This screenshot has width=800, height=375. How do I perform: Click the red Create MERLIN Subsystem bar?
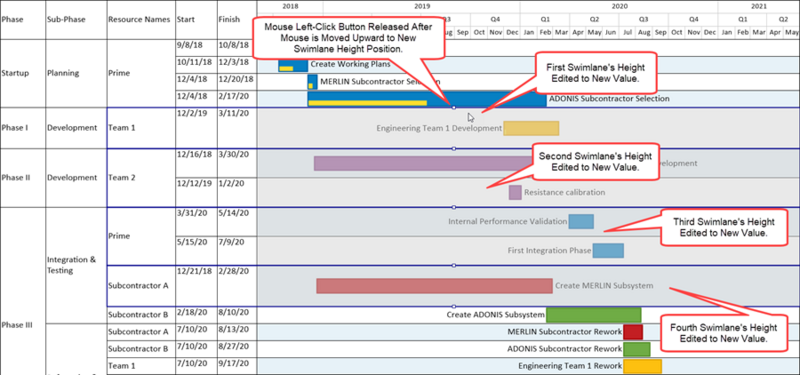tap(434, 286)
